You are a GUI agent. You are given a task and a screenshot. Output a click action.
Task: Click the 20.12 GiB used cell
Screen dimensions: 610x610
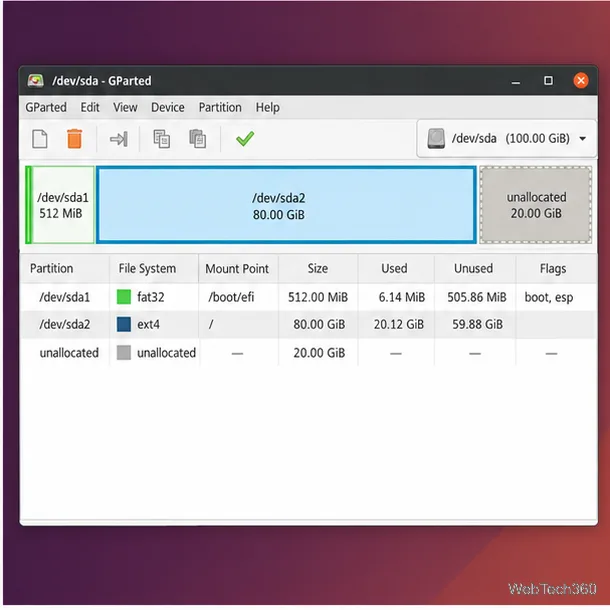[399, 324]
